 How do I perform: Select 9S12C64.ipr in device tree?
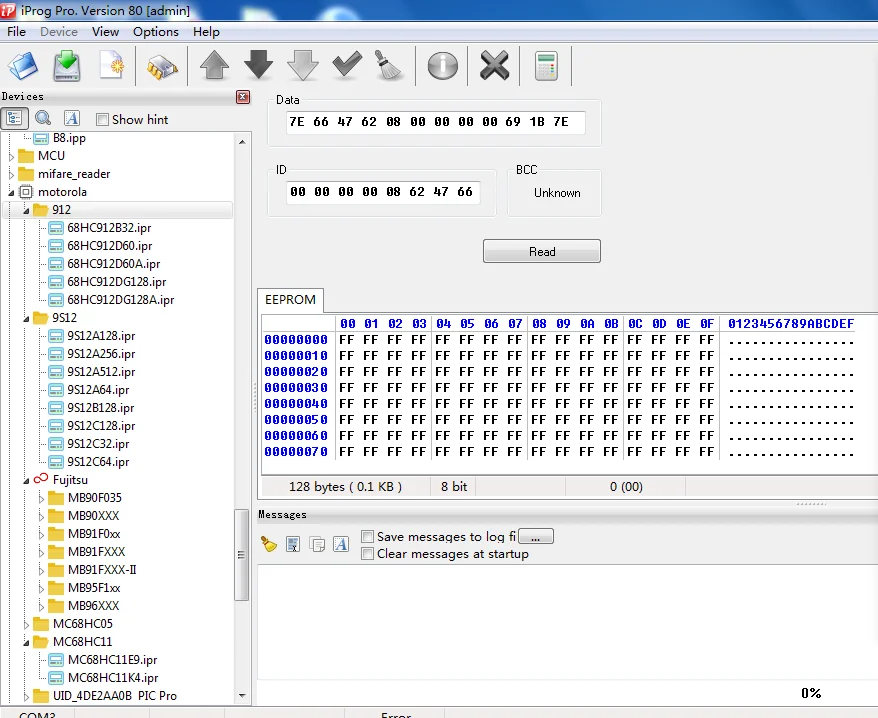coord(98,462)
